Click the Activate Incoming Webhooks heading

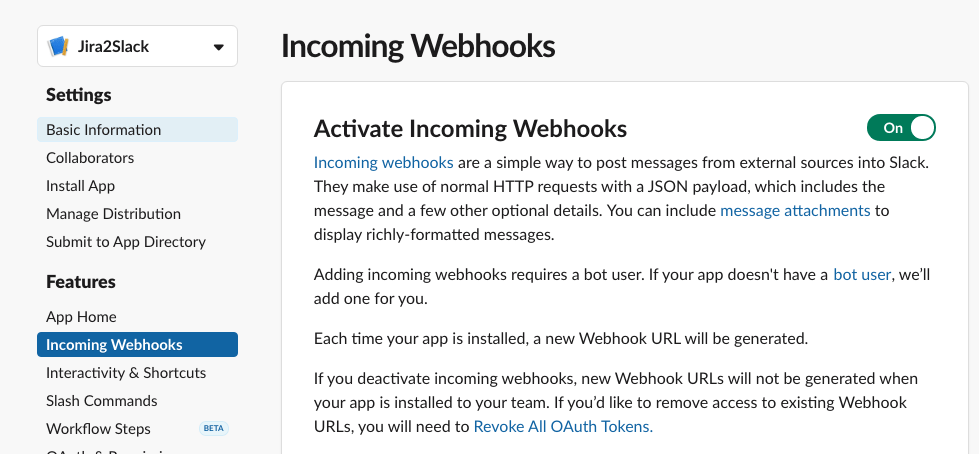(470, 129)
